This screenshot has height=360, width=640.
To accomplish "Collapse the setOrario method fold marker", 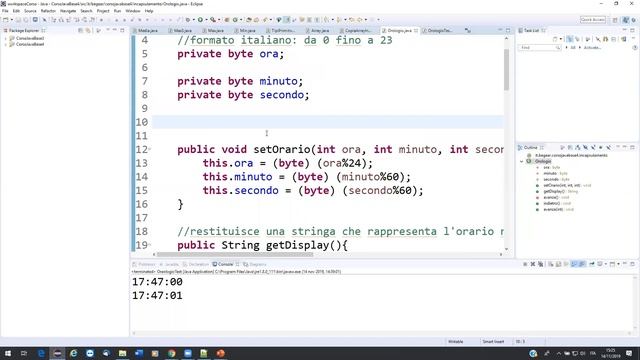I will (x=149, y=149).
